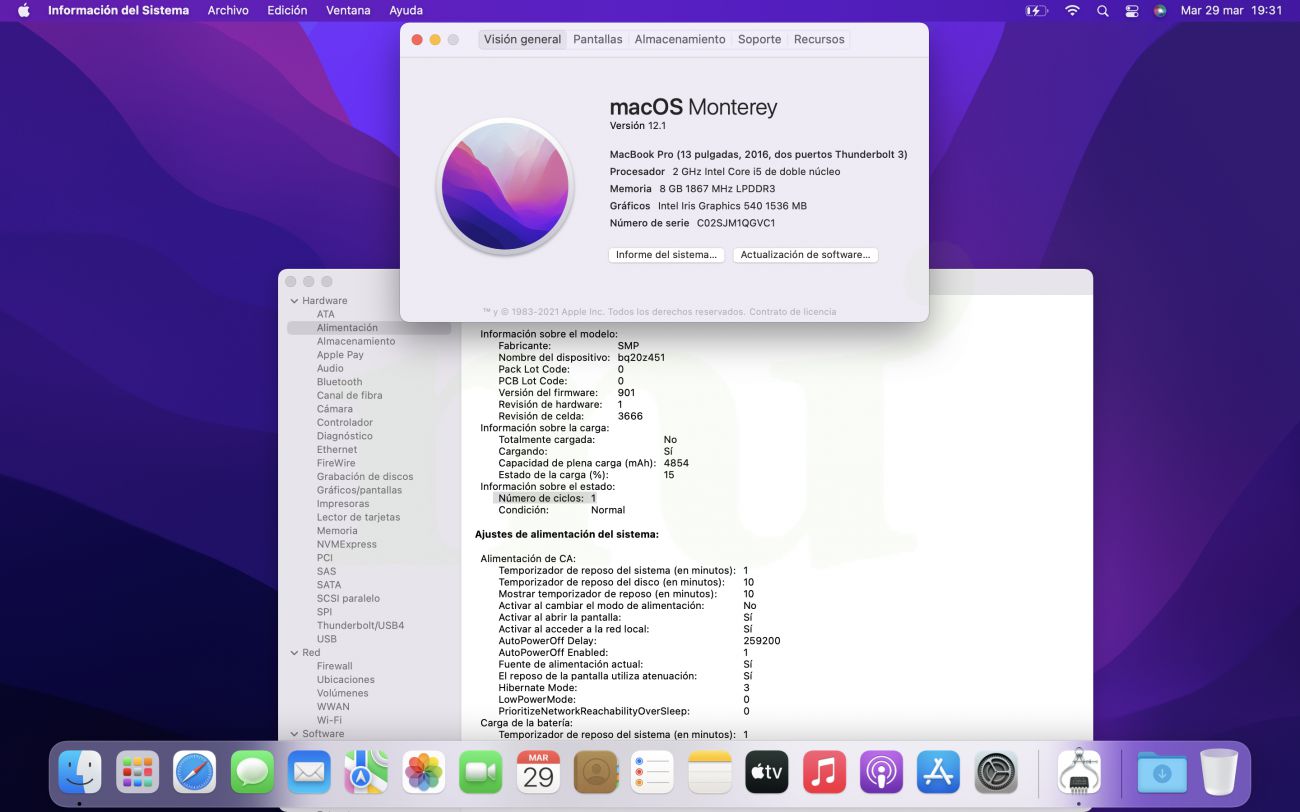Open App Store in Dock
This screenshot has height=812, width=1300.
click(x=939, y=772)
